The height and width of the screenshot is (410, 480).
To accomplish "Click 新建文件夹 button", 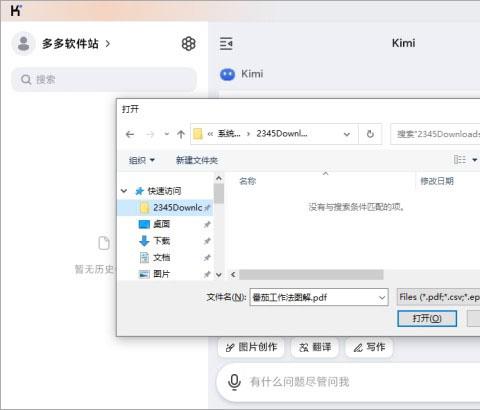I will click(197, 160).
